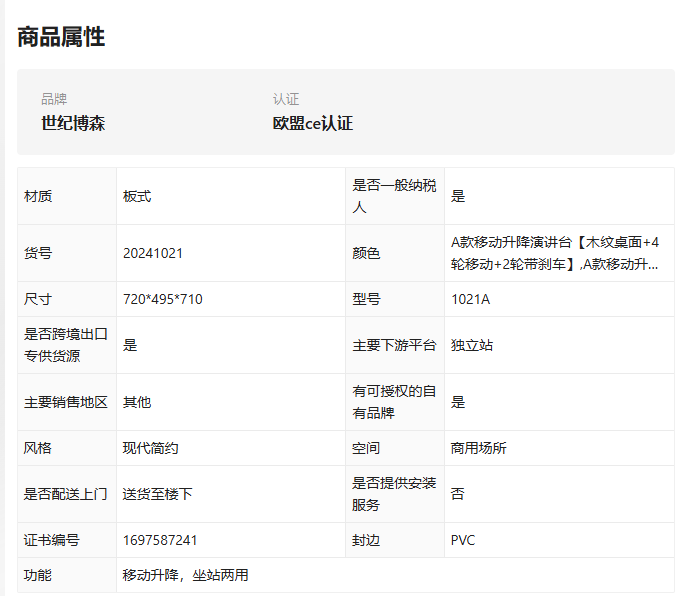Image resolution: width=680 pixels, height=596 pixels.
Task: Click the 功能 value 移动升降，坐站两用
Action: 186,575
